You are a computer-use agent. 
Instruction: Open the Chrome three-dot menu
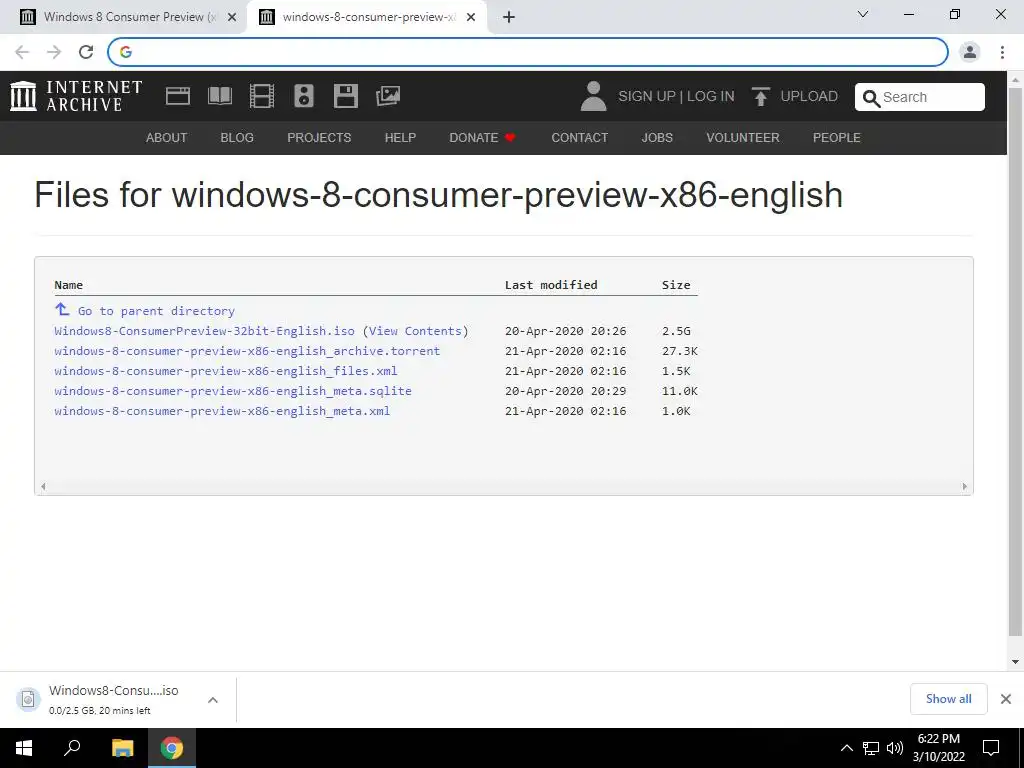point(1002,52)
